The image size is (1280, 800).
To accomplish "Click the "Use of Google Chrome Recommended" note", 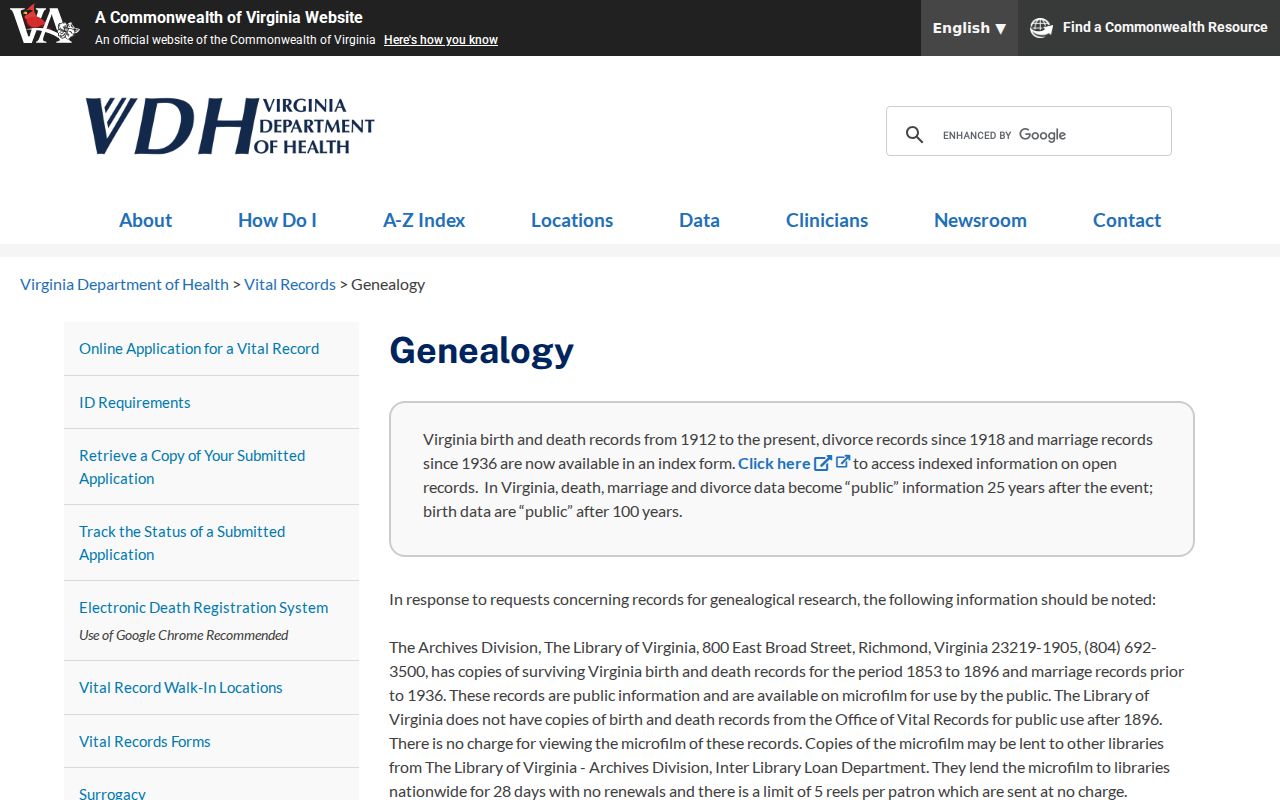I will pyautogui.click(x=184, y=635).
